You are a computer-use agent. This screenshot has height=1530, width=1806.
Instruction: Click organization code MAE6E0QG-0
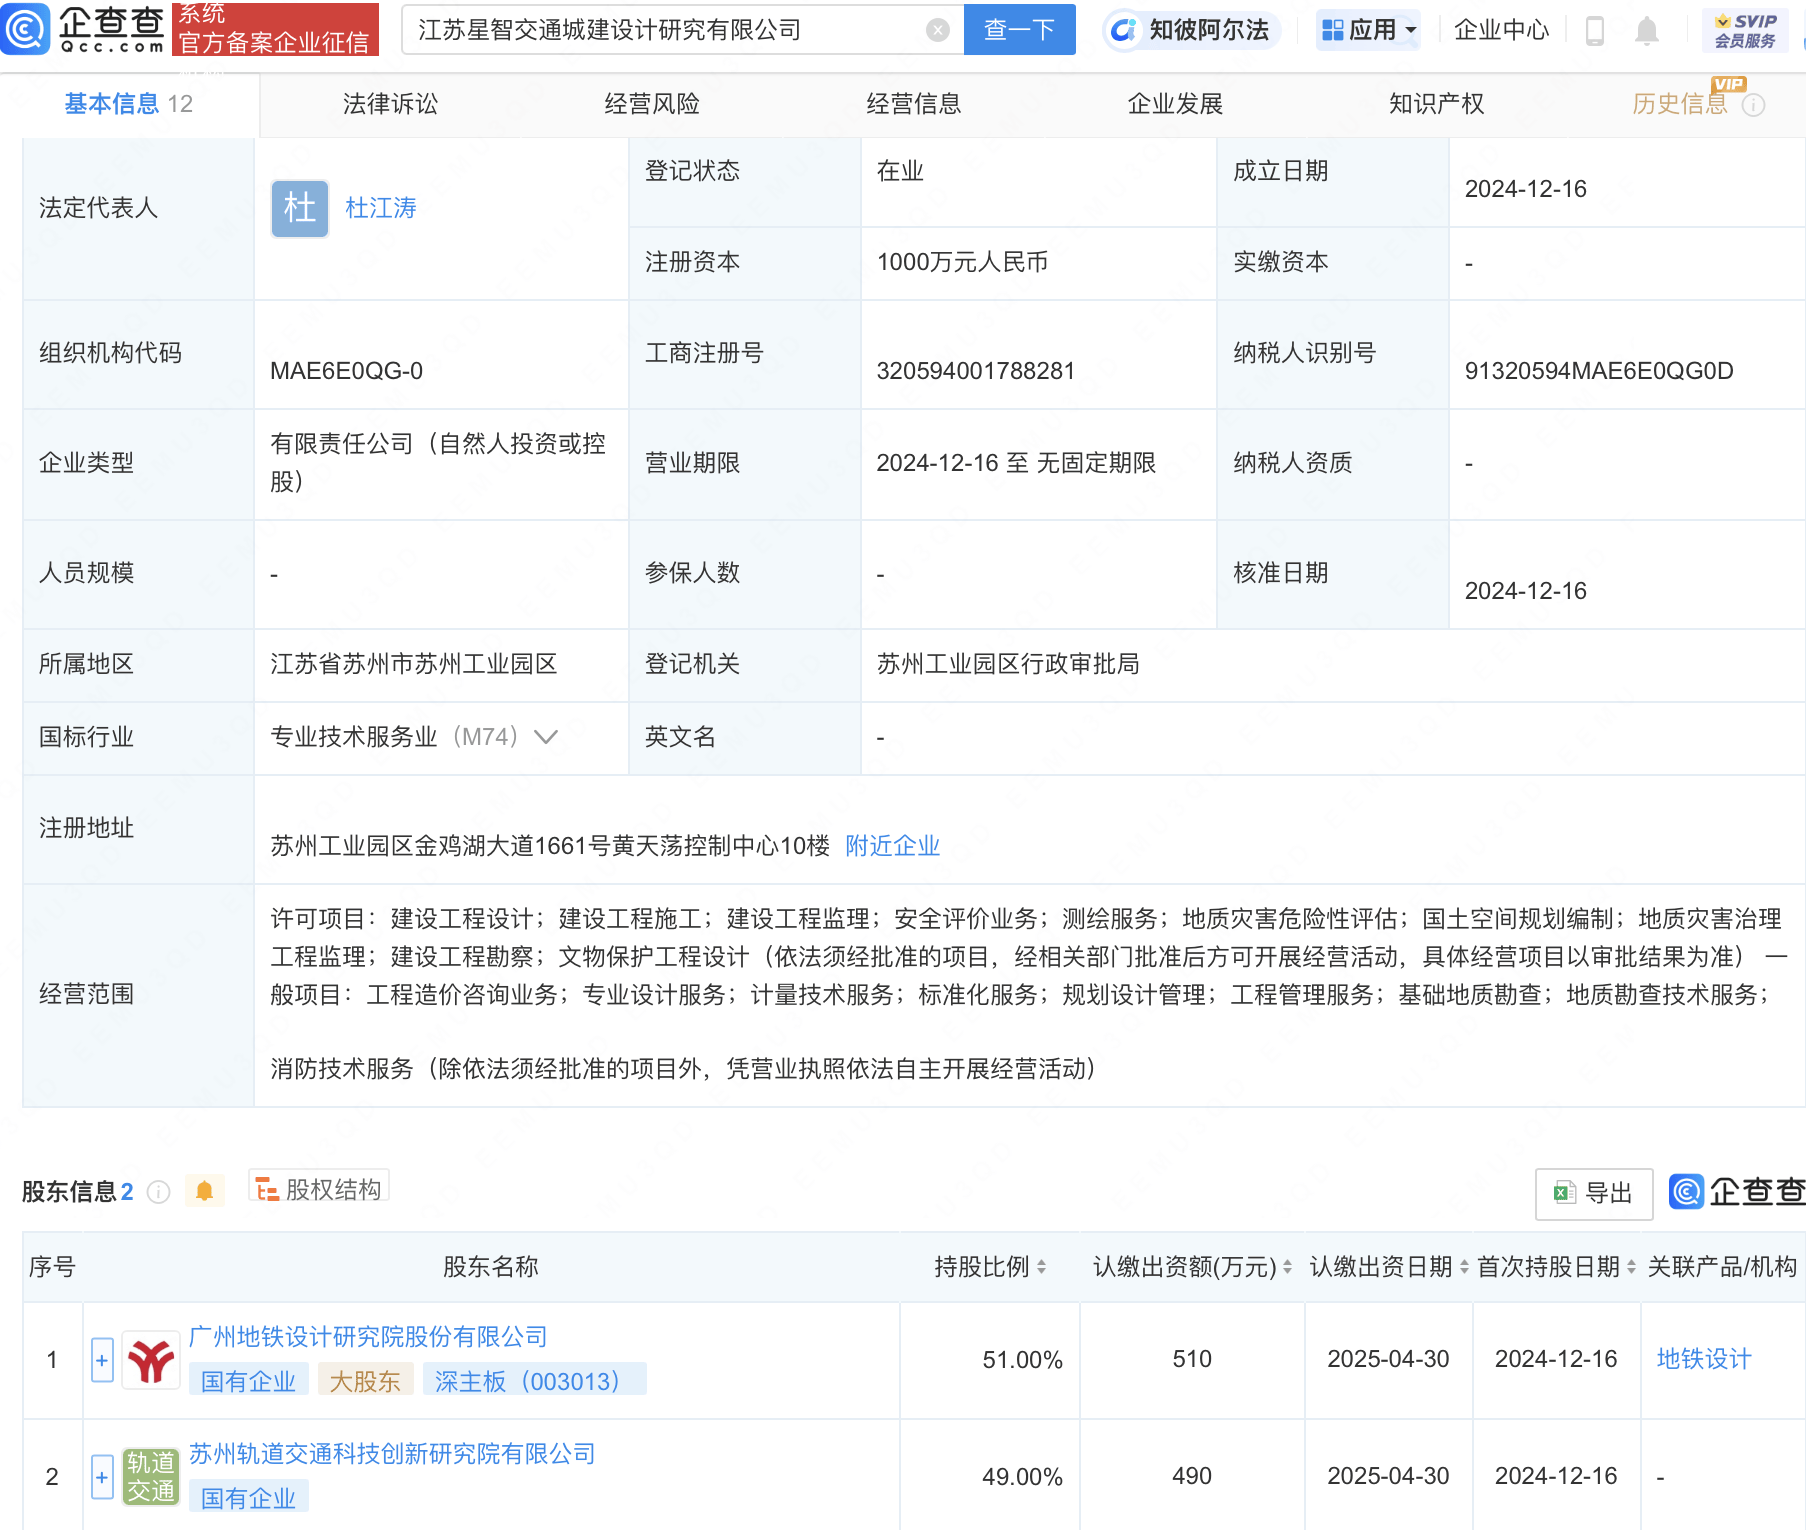pyautogui.click(x=347, y=371)
